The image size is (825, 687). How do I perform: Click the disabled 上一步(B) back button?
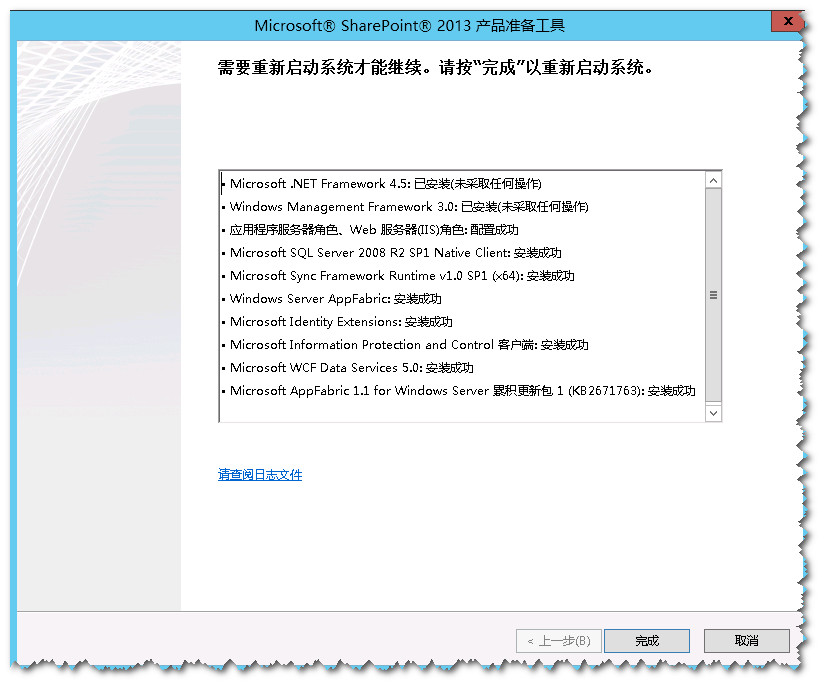click(x=558, y=641)
